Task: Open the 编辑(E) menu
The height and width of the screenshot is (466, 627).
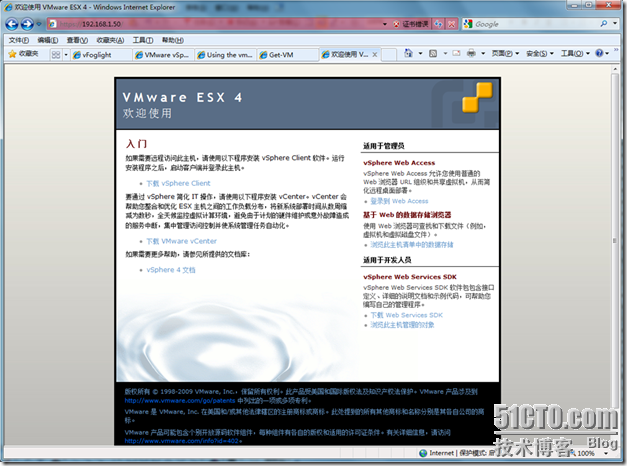Action: click(x=48, y=40)
